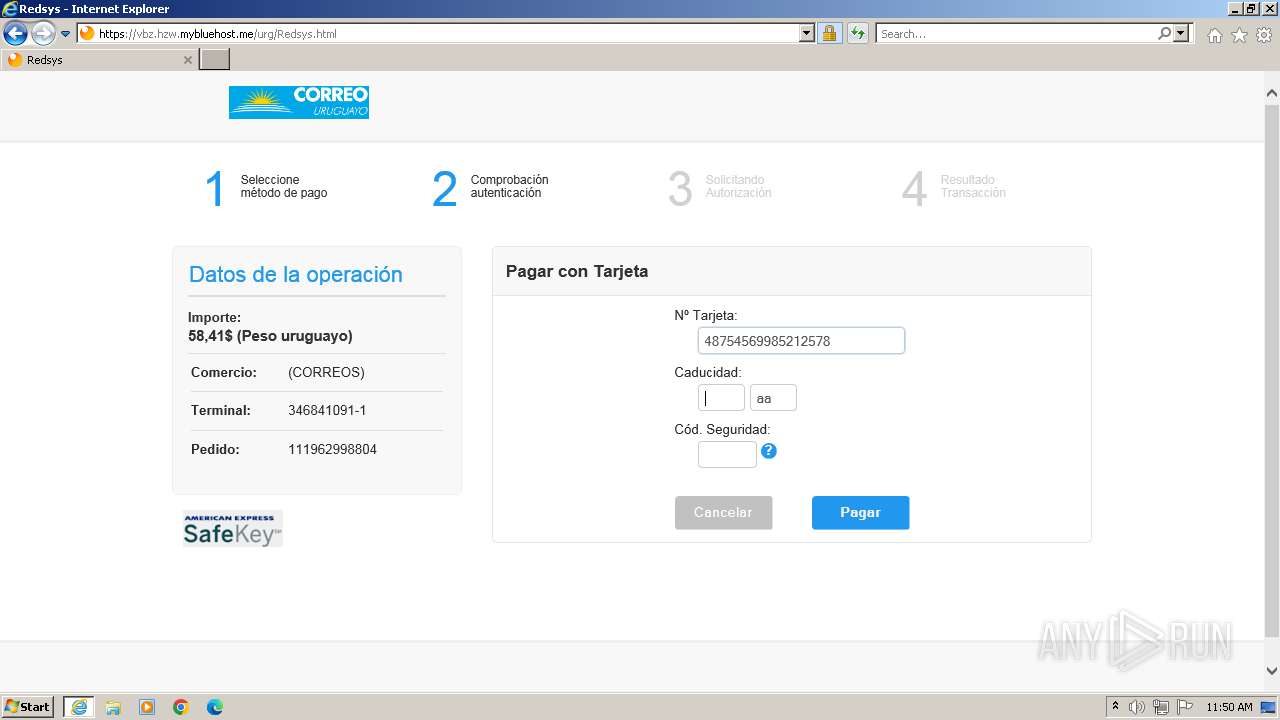Click the terminal value 346841091-1
The height and width of the screenshot is (720, 1280).
click(x=327, y=410)
